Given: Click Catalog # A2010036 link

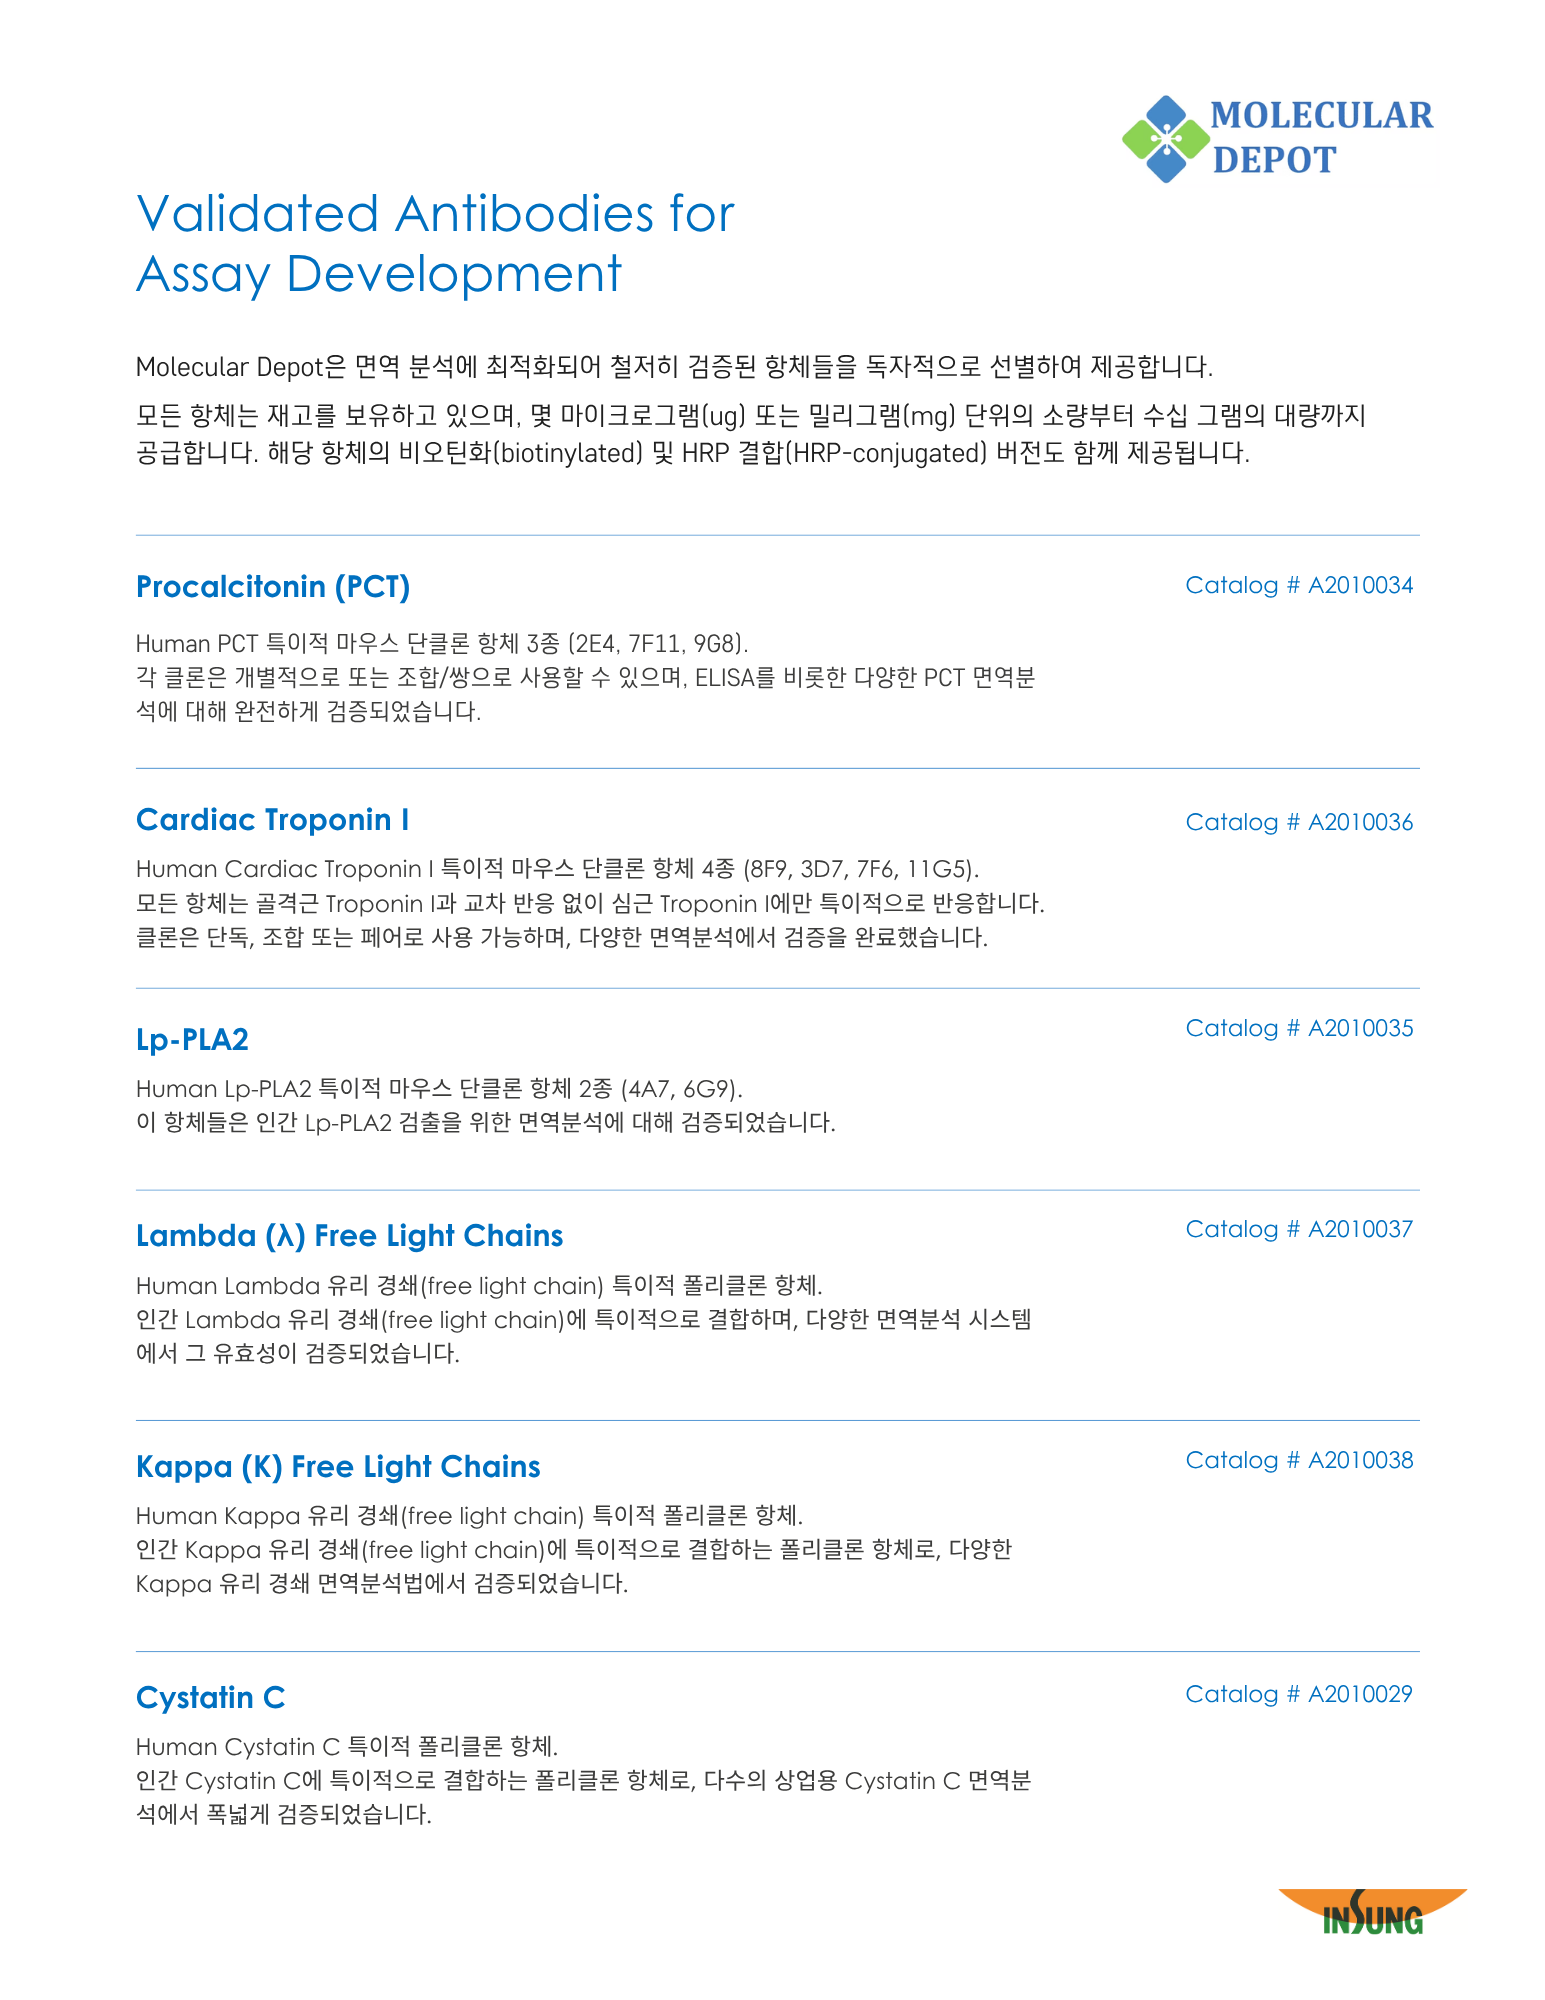Looking at the screenshot, I should 1298,823.
